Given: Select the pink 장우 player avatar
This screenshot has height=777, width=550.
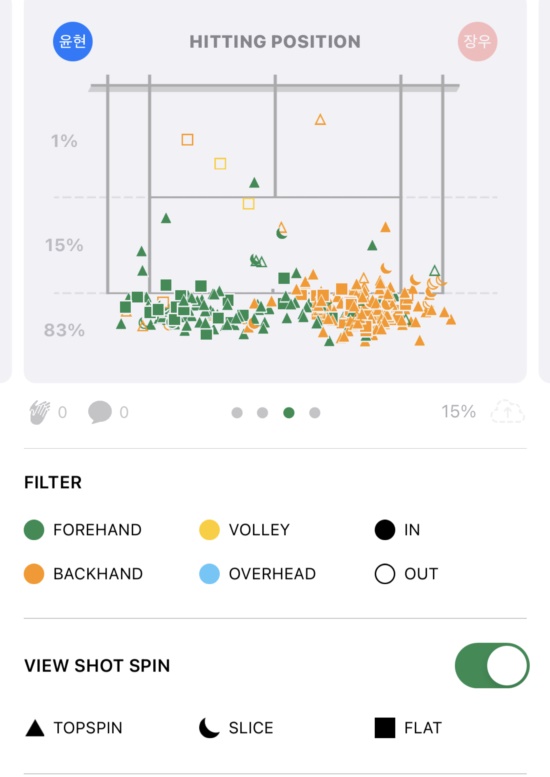Looking at the screenshot, I should (x=477, y=41).
